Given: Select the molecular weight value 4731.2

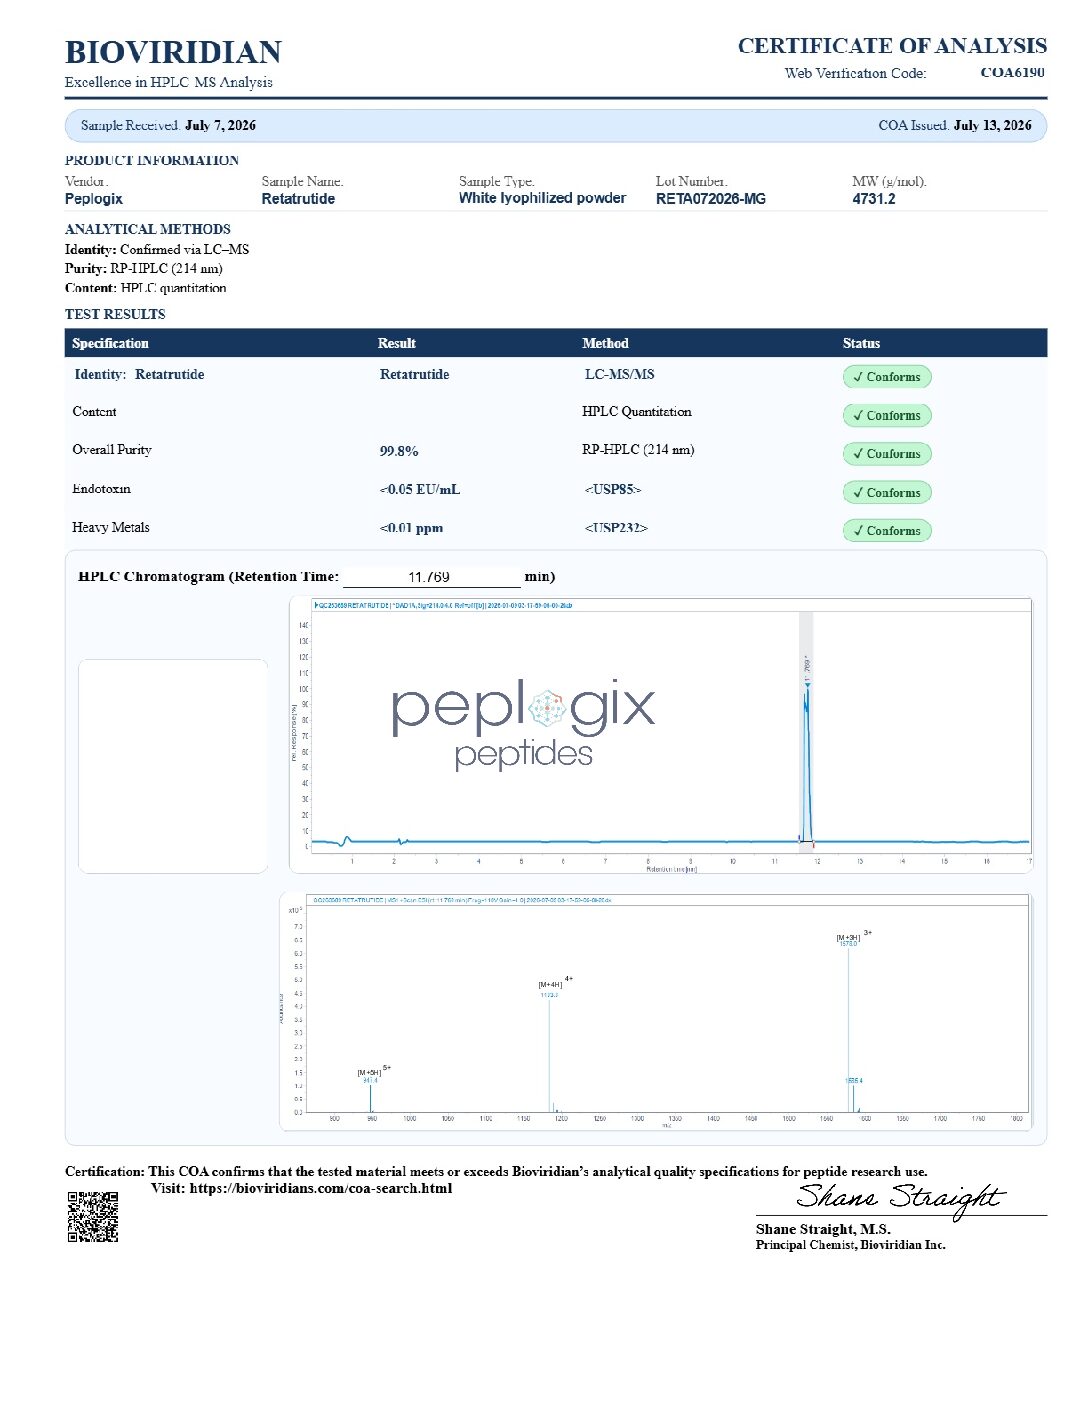Looking at the screenshot, I should (874, 199).
